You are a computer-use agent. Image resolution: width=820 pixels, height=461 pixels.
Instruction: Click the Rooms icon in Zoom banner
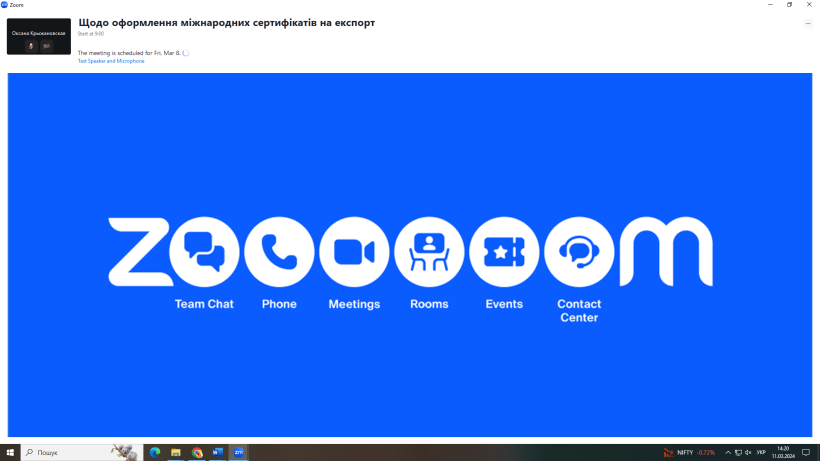(x=429, y=251)
